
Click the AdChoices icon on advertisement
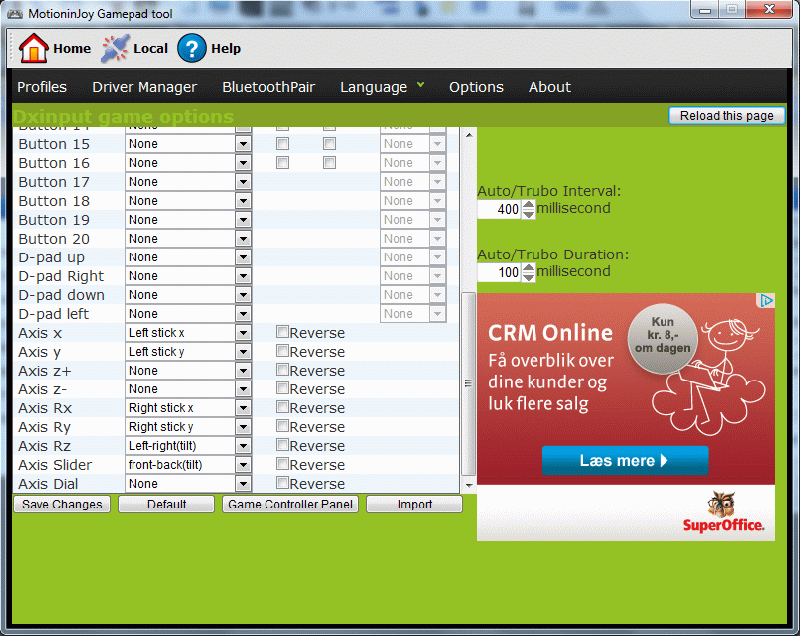766,300
